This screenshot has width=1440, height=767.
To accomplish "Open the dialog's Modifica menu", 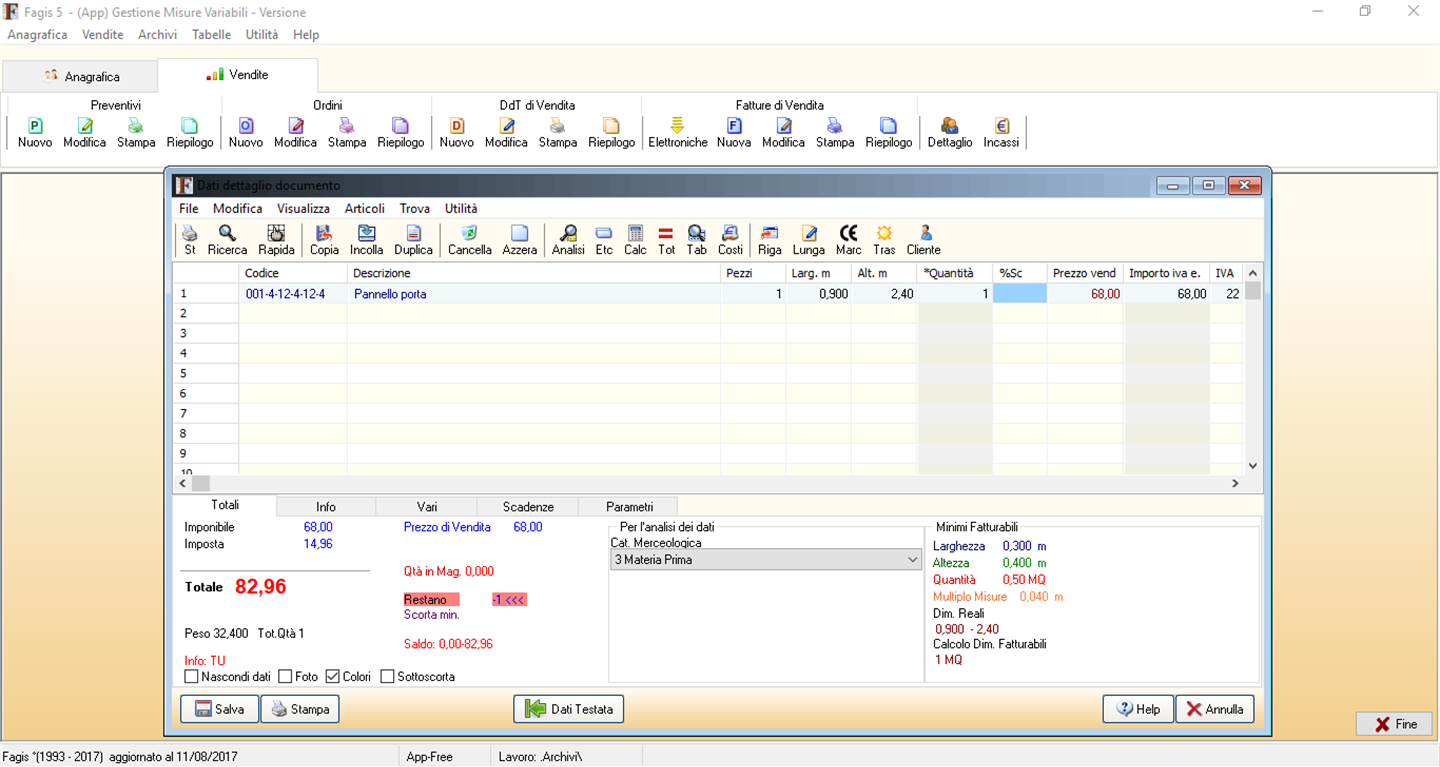I will coord(238,209).
